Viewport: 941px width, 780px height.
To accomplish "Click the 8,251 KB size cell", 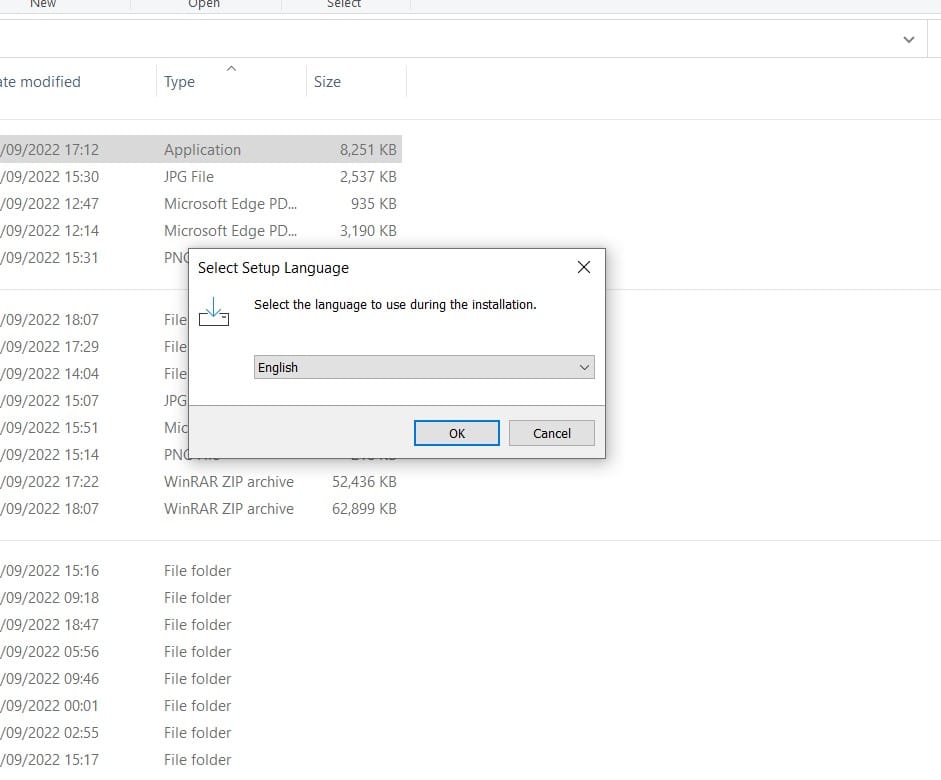I will (368, 149).
